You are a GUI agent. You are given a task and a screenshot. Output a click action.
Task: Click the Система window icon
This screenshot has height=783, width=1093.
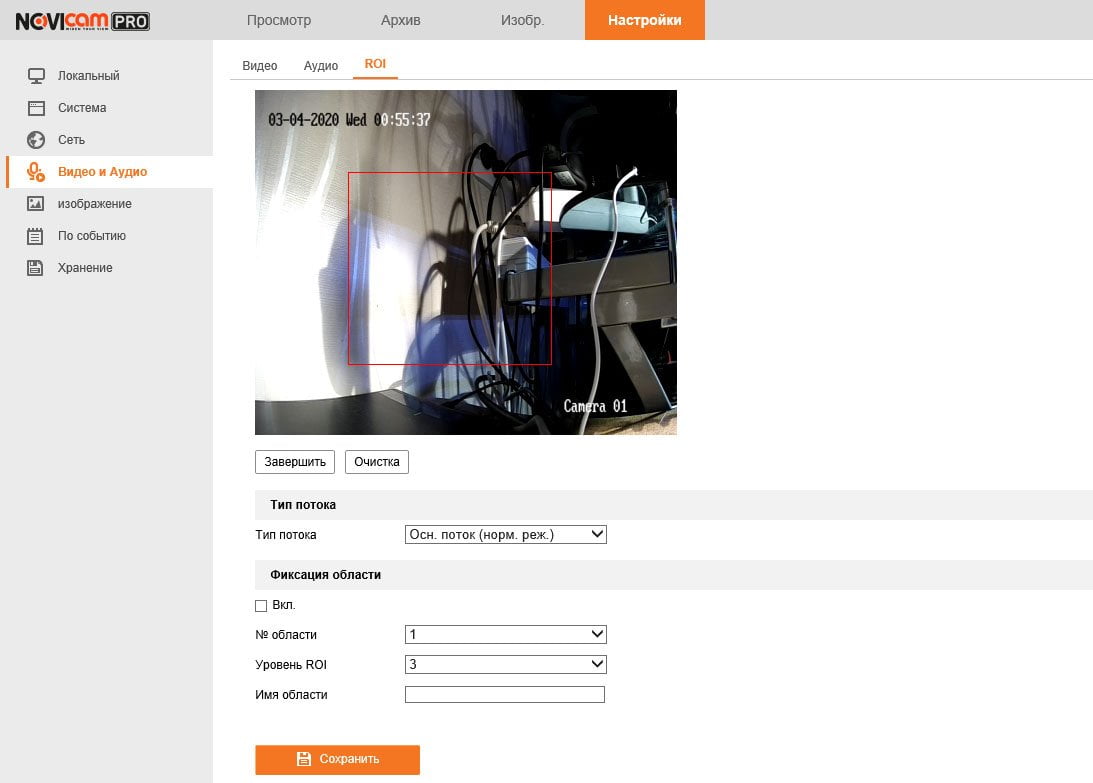pyautogui.click(x=36, y=108)
